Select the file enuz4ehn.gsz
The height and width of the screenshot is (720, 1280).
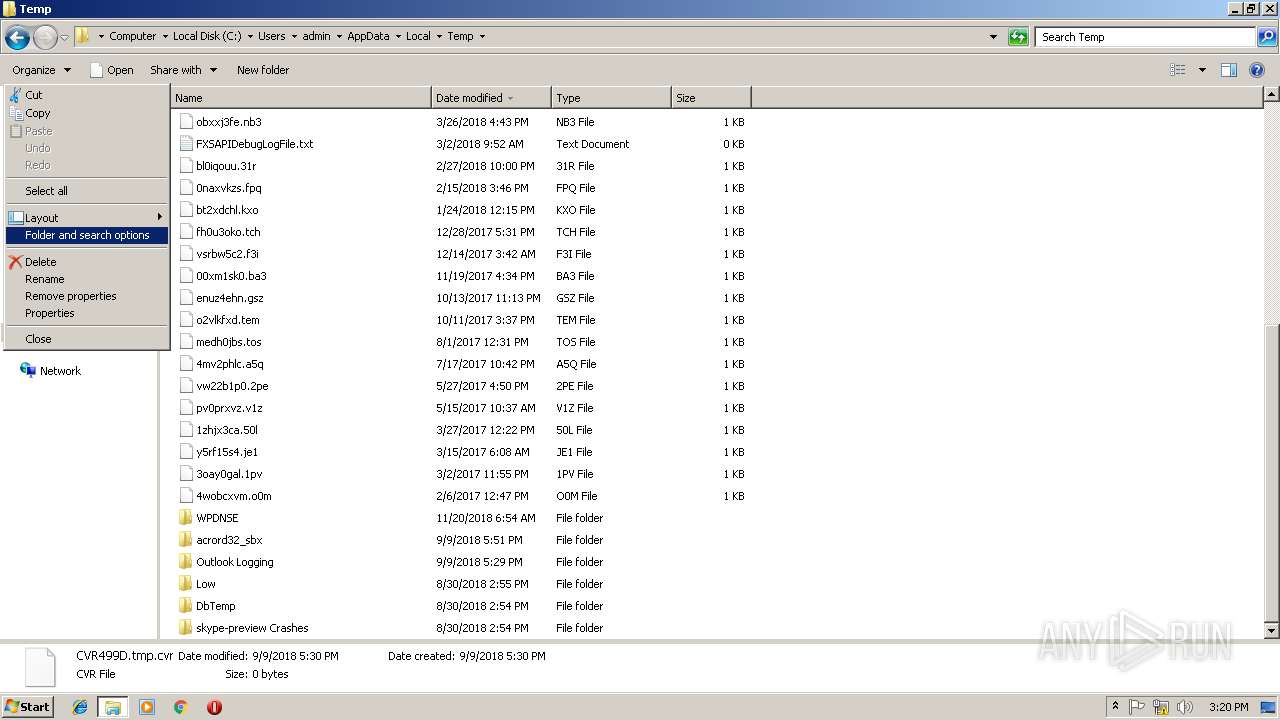[x=230, y=298]
